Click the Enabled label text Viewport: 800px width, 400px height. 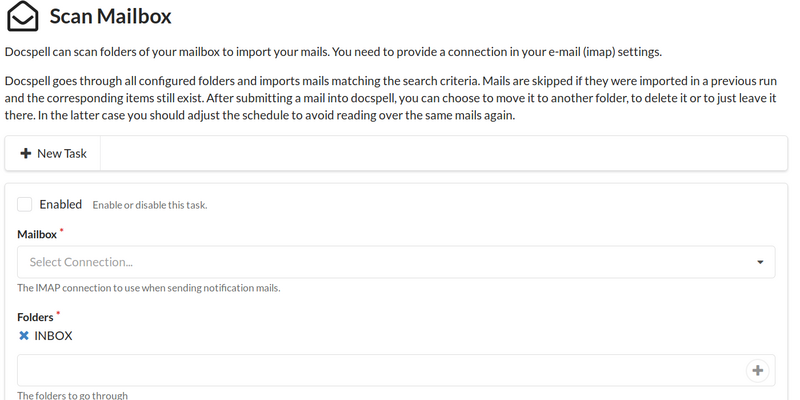tap(60, 204)
